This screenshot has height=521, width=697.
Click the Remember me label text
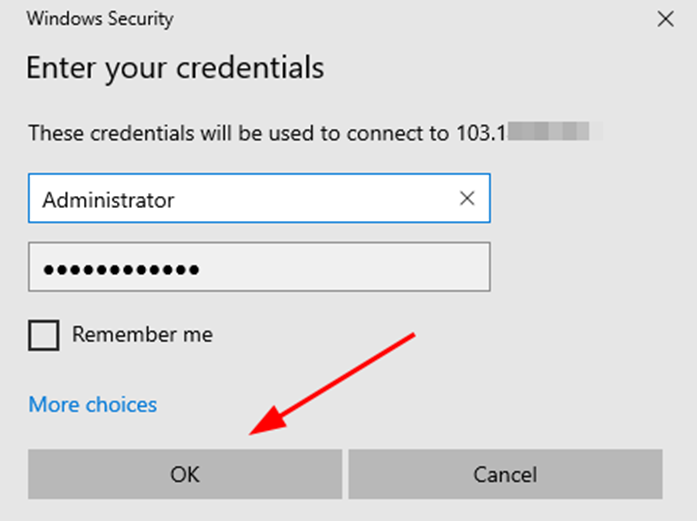142,335
